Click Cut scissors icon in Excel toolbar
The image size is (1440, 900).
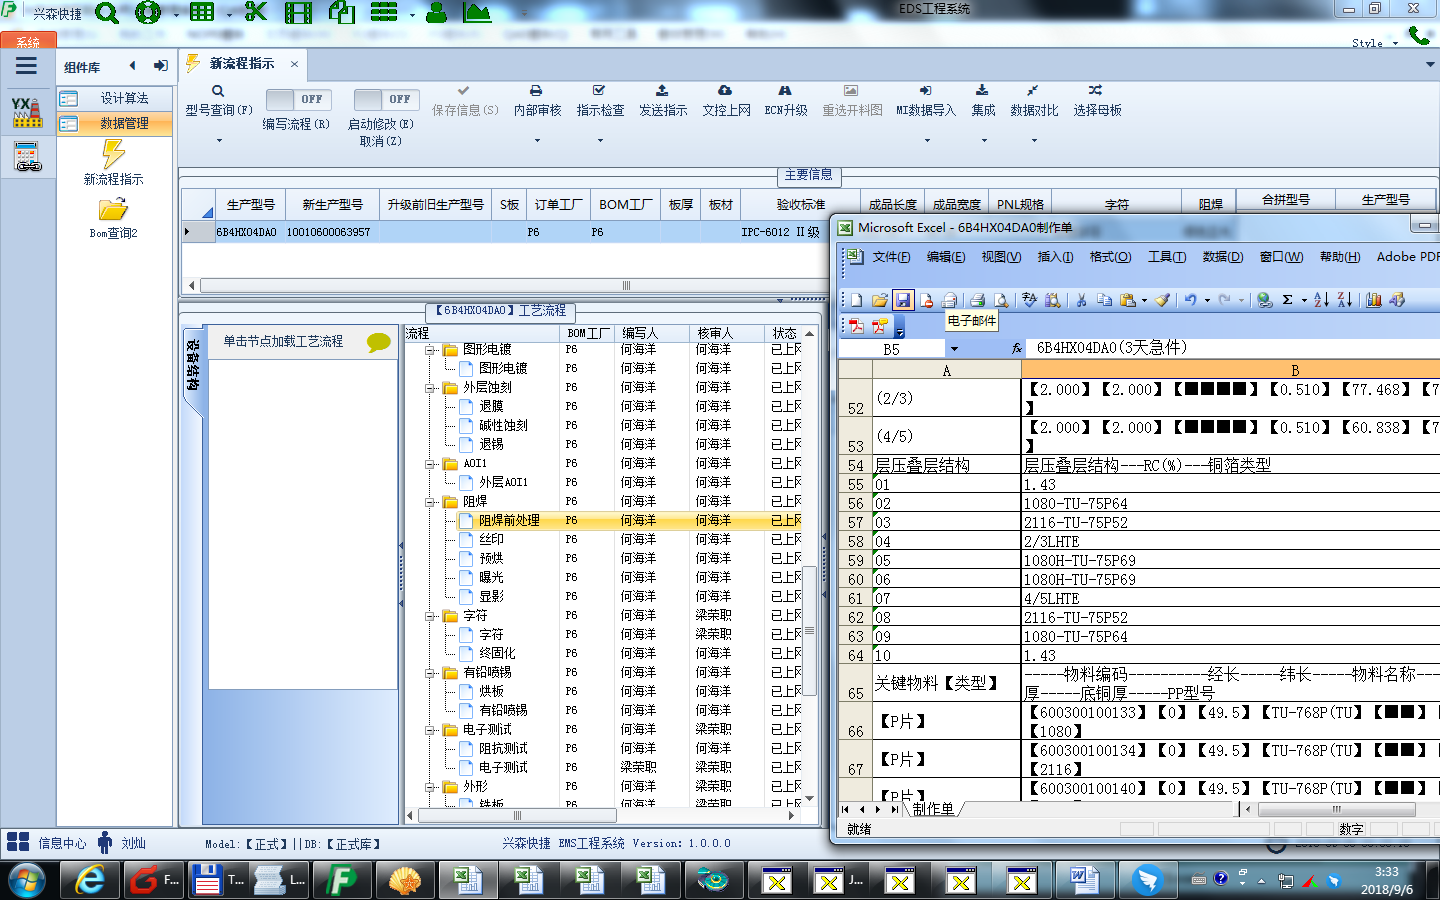point(1081,299)
